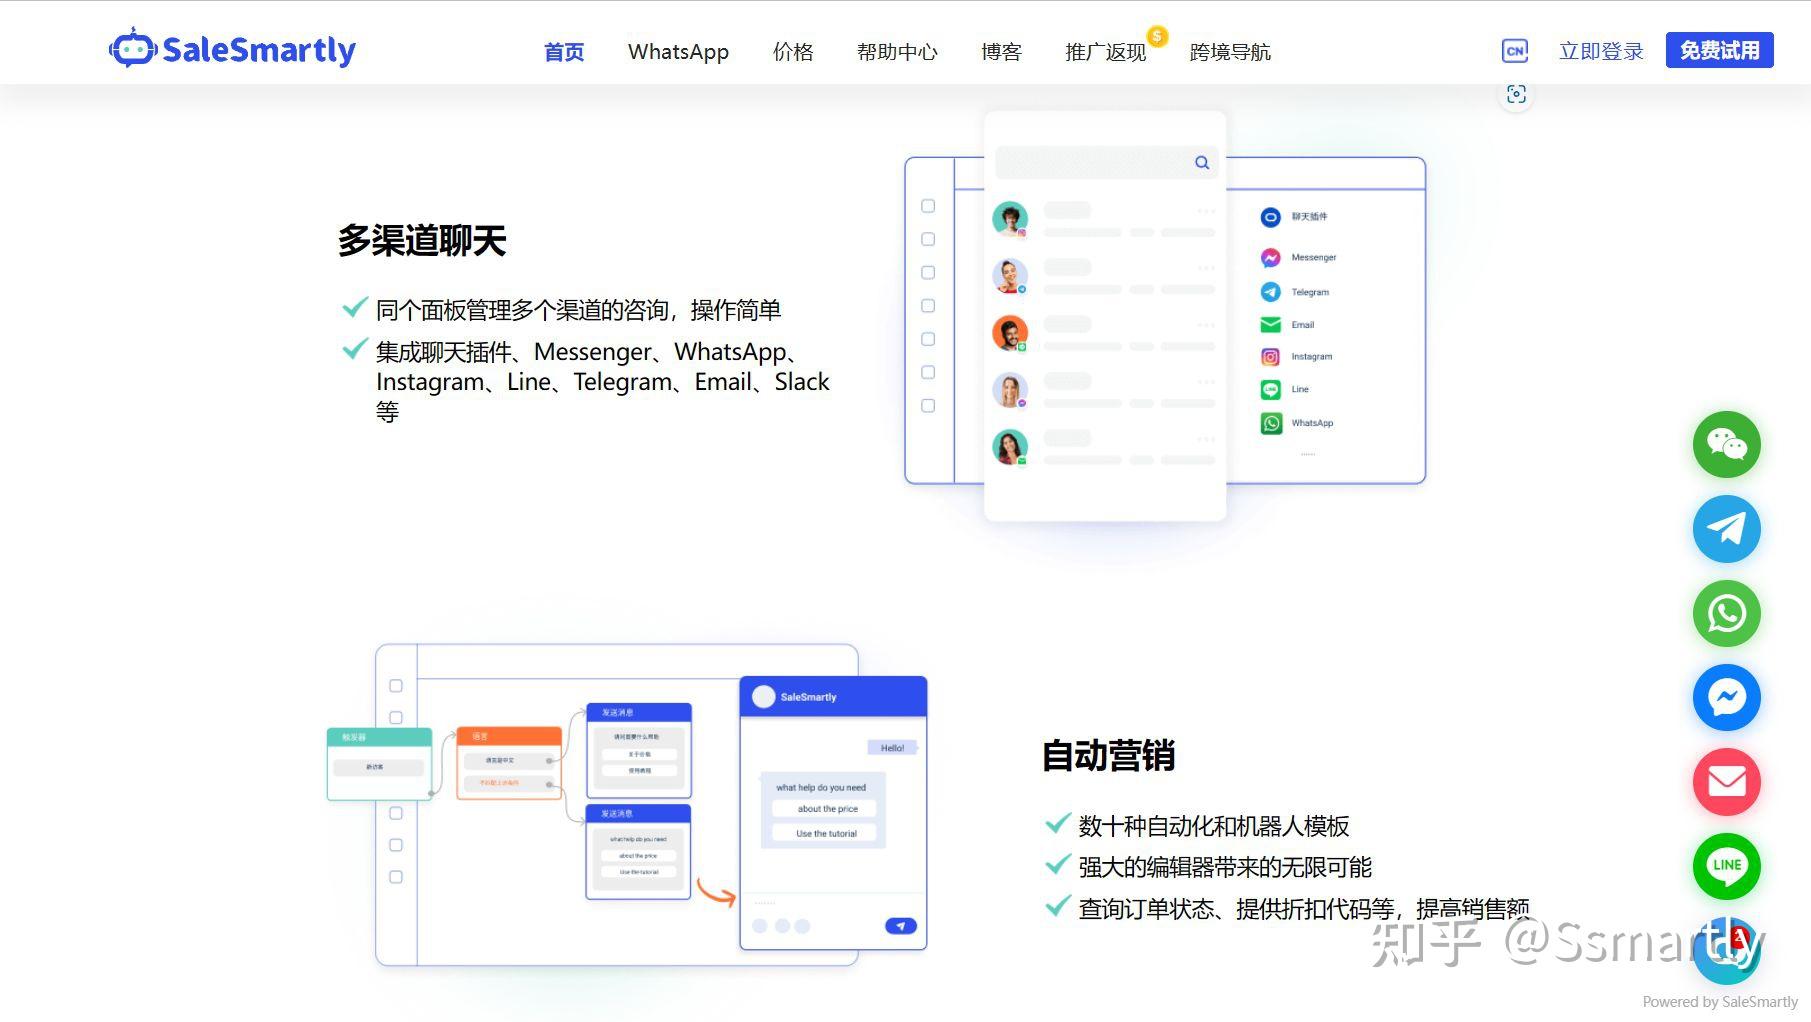Open the floating WhatsApp contact button
1811x1022 pixels.
coord(1726,613)
